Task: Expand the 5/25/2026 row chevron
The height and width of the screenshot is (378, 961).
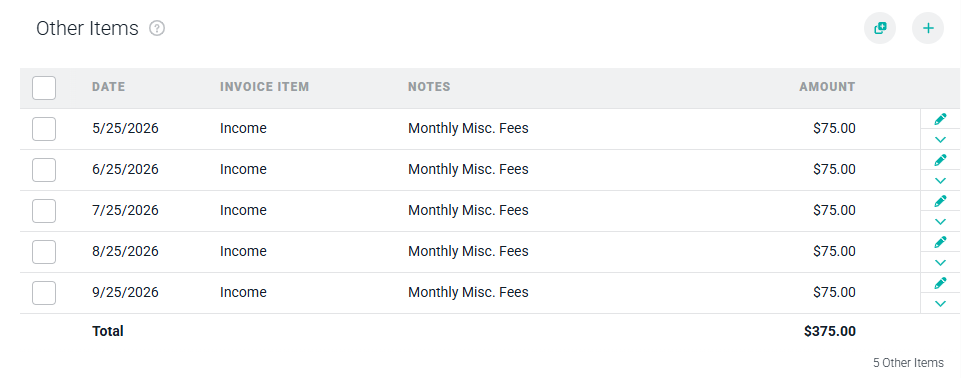Action: (940, 140)
